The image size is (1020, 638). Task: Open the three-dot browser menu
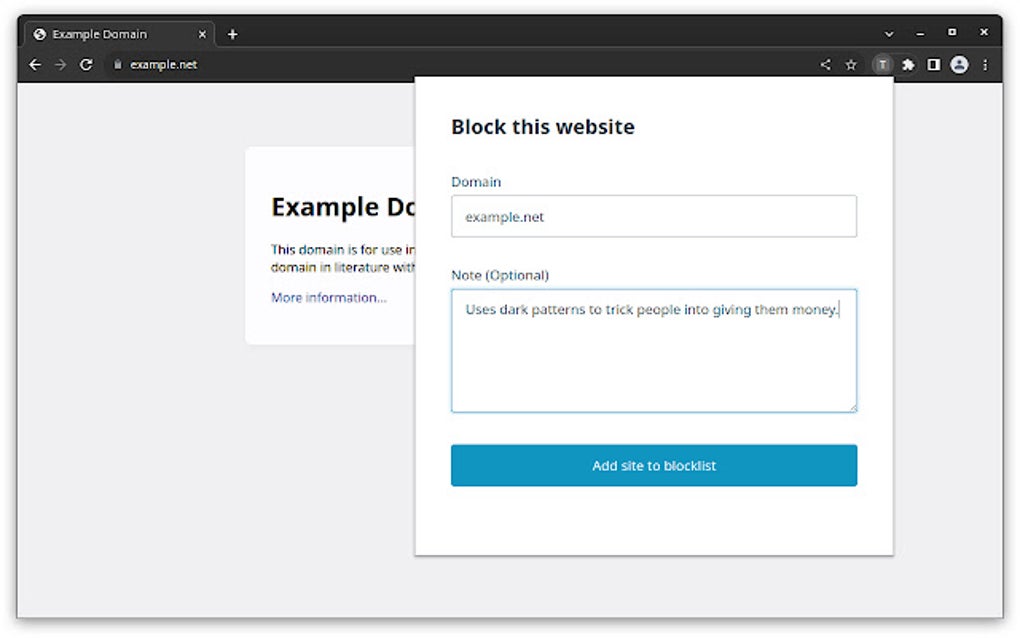(x=986, y=64)
